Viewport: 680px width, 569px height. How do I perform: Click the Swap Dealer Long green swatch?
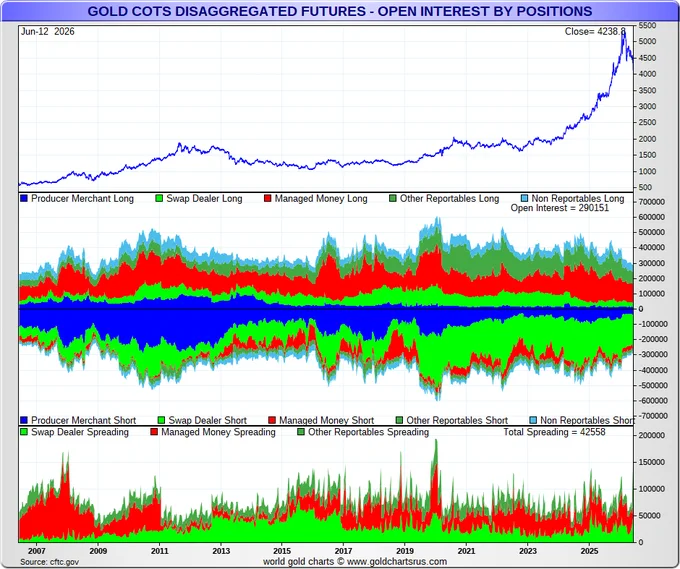pyautogui.click(x=159, y=199)
